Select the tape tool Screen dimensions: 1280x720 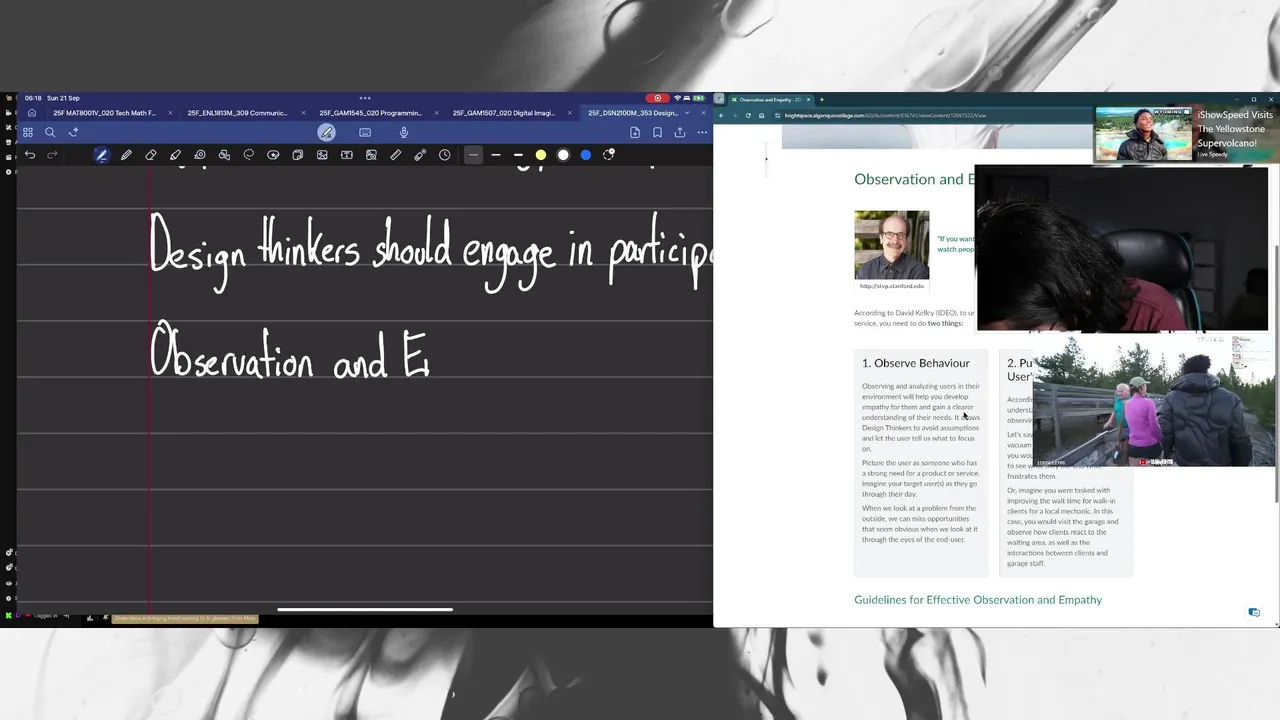200,155
